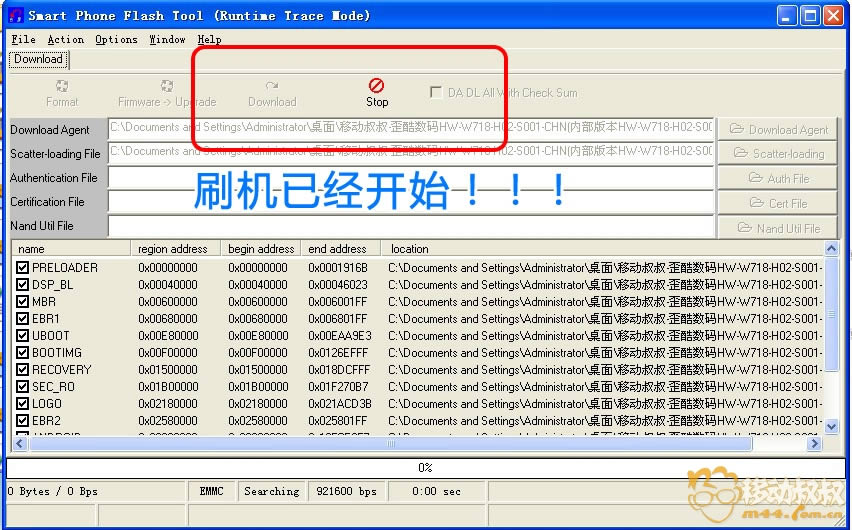Image resolution: width=852 pixels, height=530 pixels.
Task: Sort by the region address column header
Action: point(174,249)
